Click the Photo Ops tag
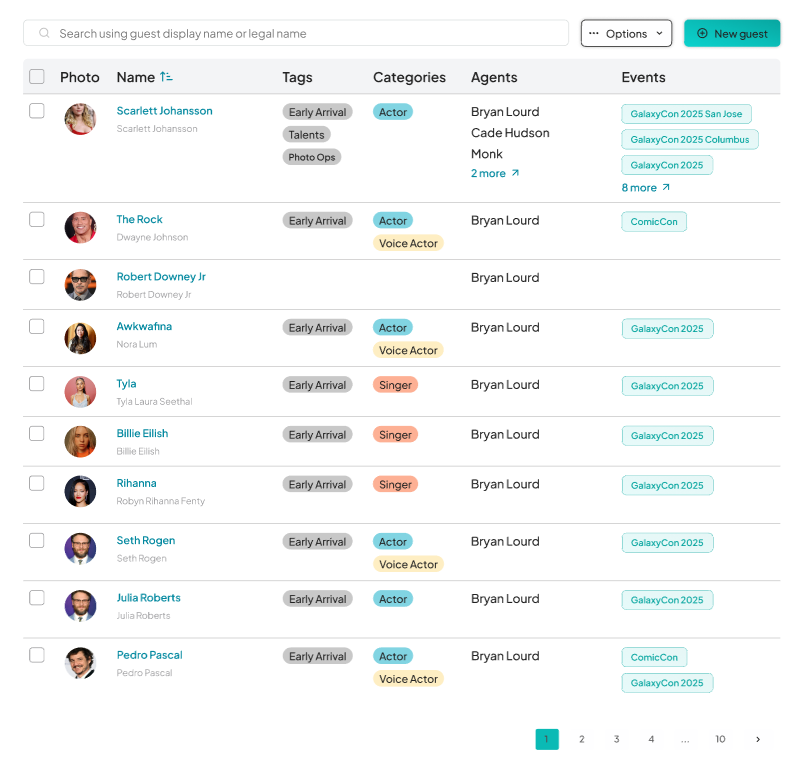 coord(311,157)
